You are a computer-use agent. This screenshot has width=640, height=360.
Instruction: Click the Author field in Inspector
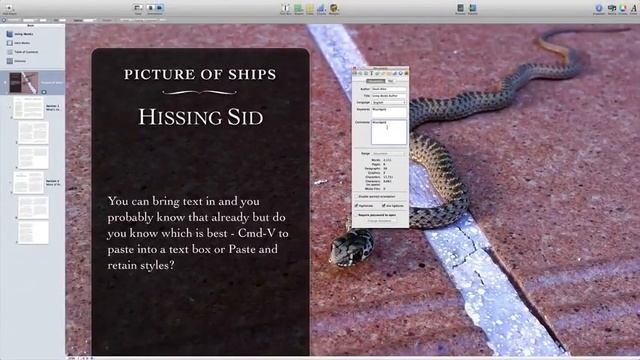coord(389,89)
